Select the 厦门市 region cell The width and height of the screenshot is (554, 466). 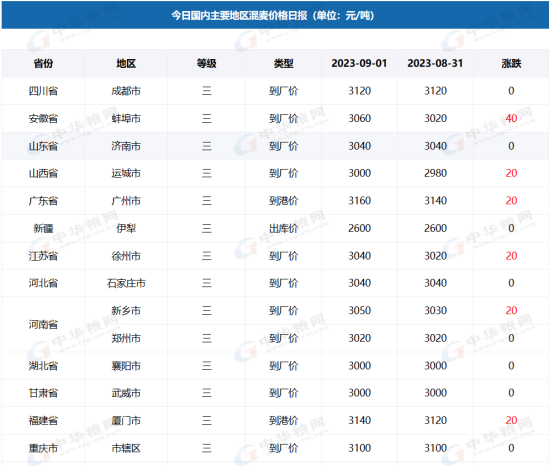click(126, 420)
